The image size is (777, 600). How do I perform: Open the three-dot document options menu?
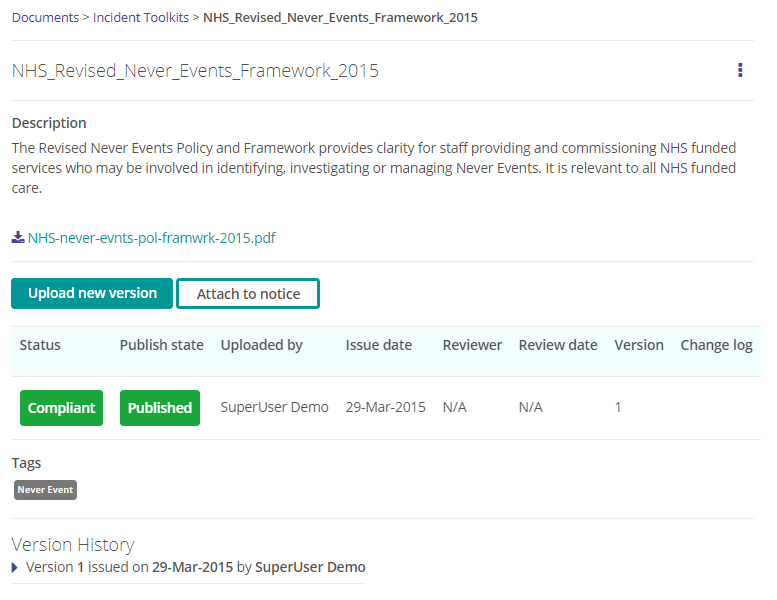(740, 70)
